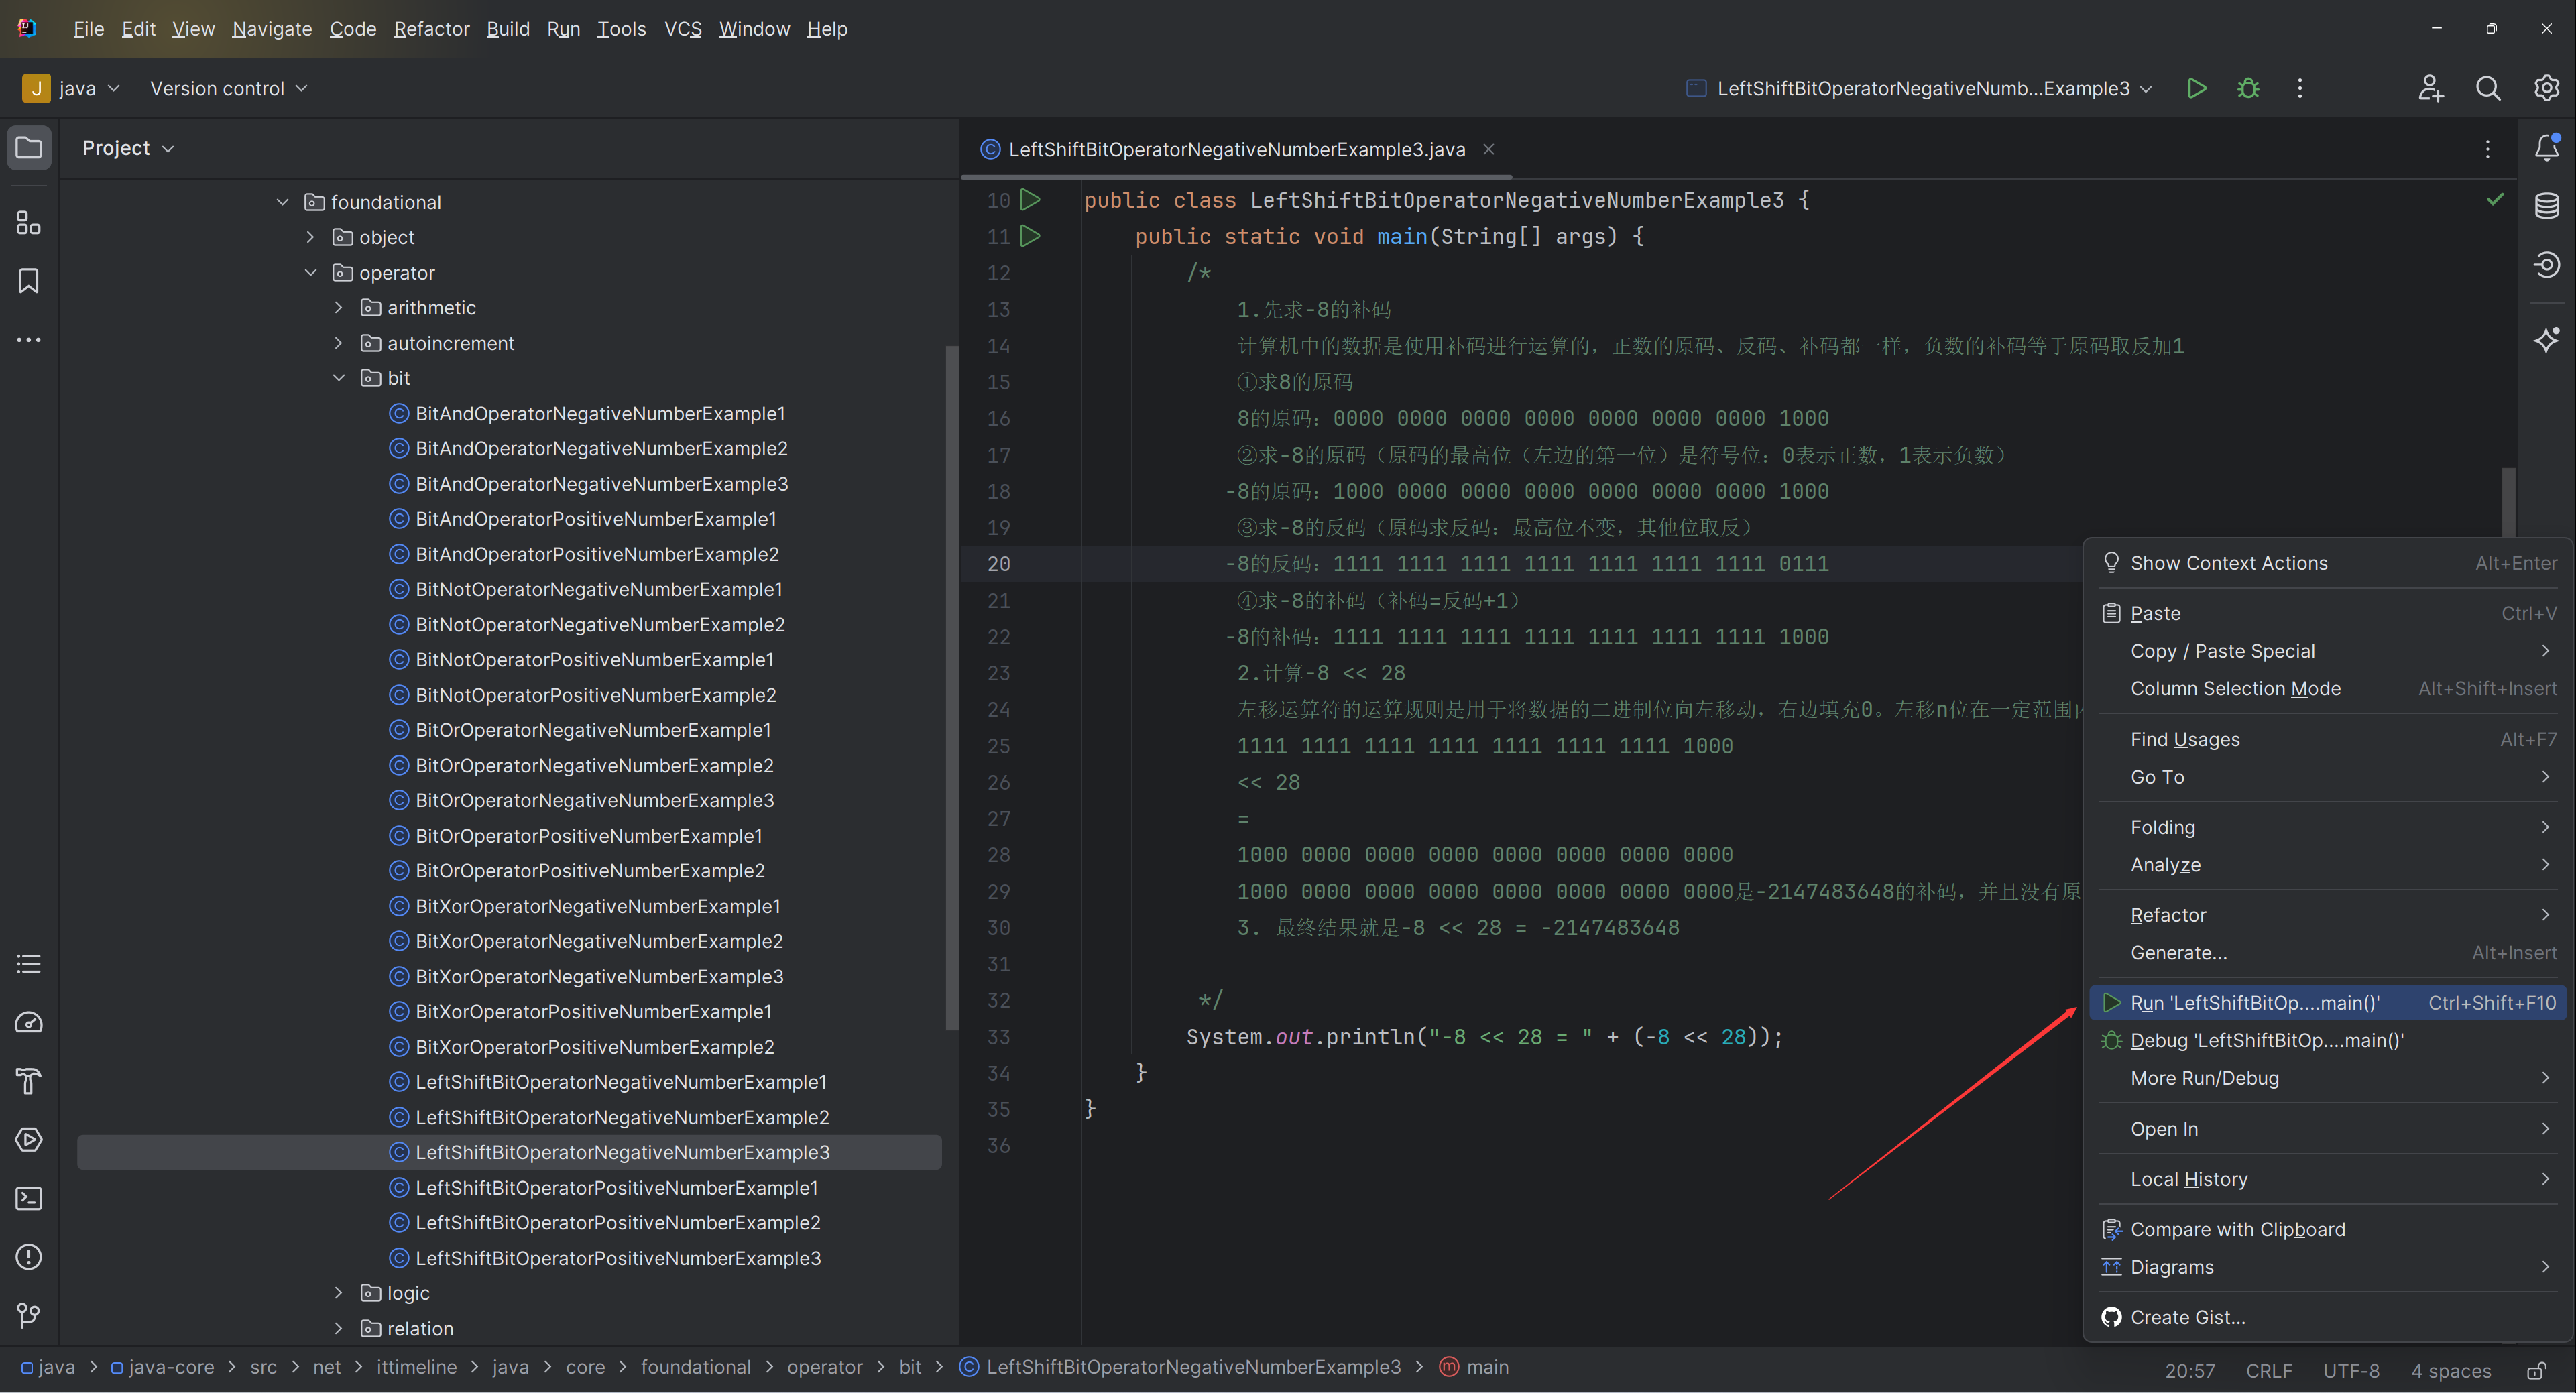2576x1393 pixels.
Task: Open the Terminal tool window icon
Action: (x=29, y=1198)
